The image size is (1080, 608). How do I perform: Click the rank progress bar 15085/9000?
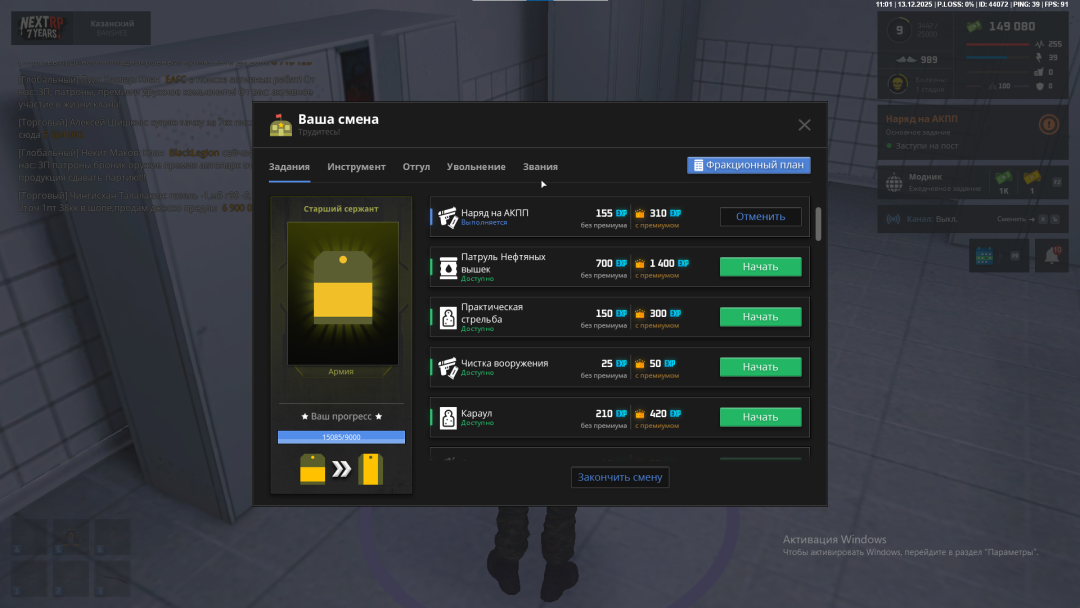pos(341,437)
